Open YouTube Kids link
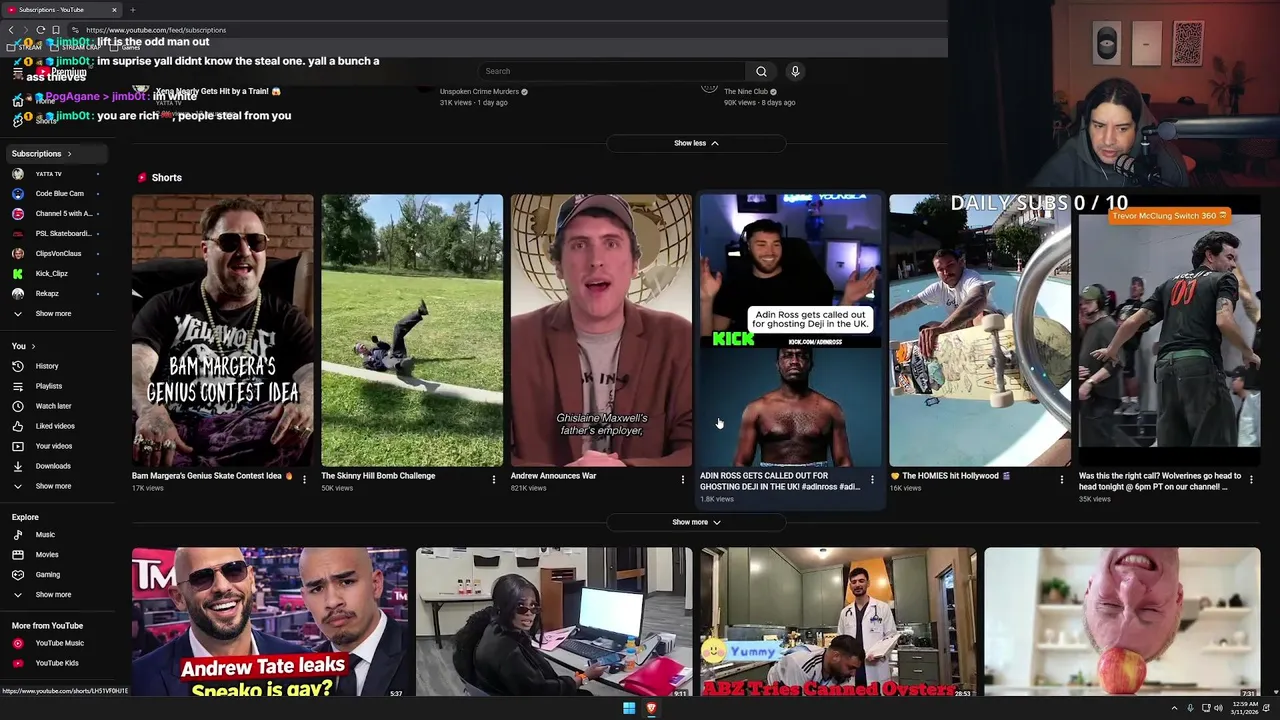Screen dimensions: 1280x720 coord(56,663)
